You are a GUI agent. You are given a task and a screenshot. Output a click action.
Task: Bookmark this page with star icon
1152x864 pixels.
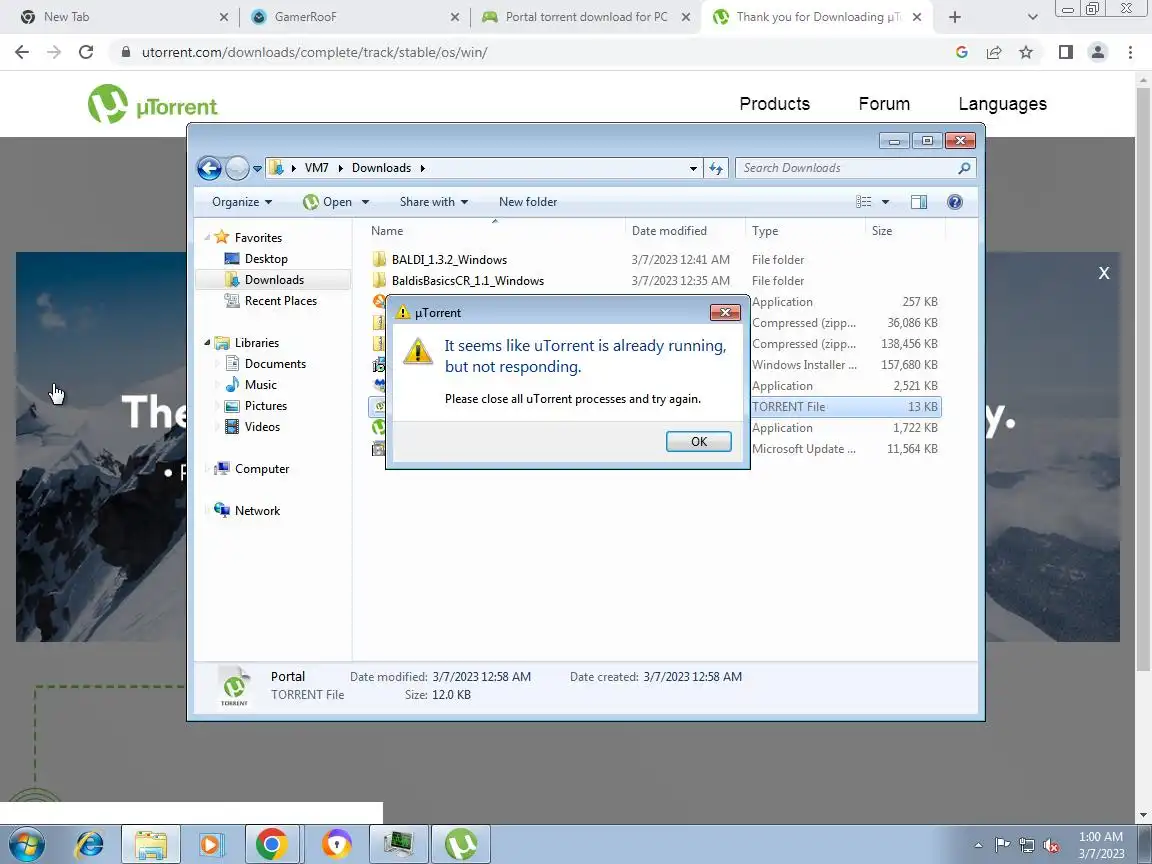[1026, 52]
